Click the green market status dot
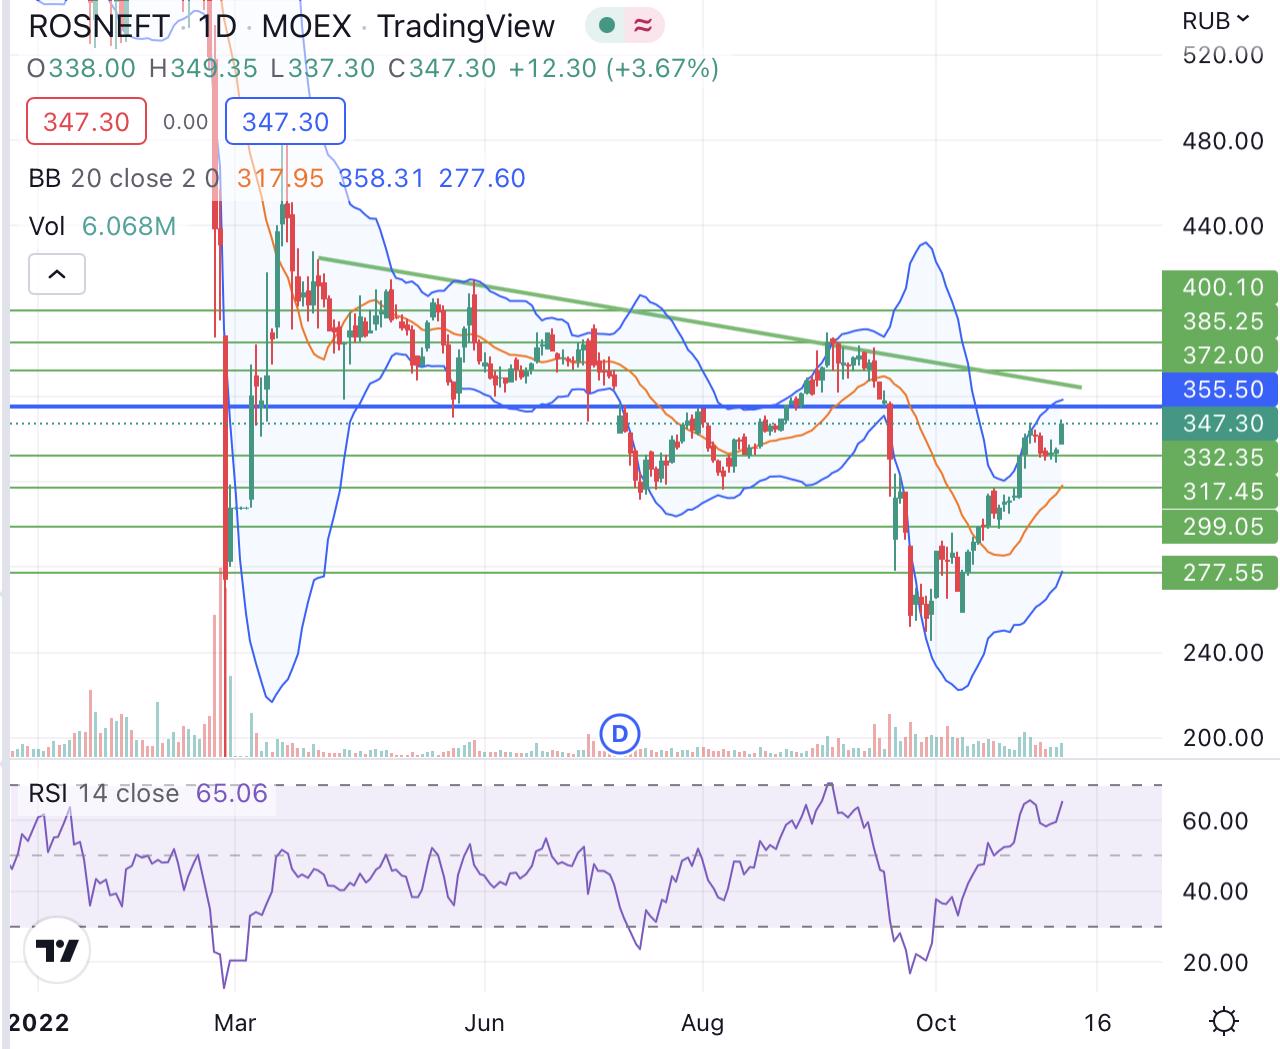Viewport: 1280px width, 1049px height. 607,26
